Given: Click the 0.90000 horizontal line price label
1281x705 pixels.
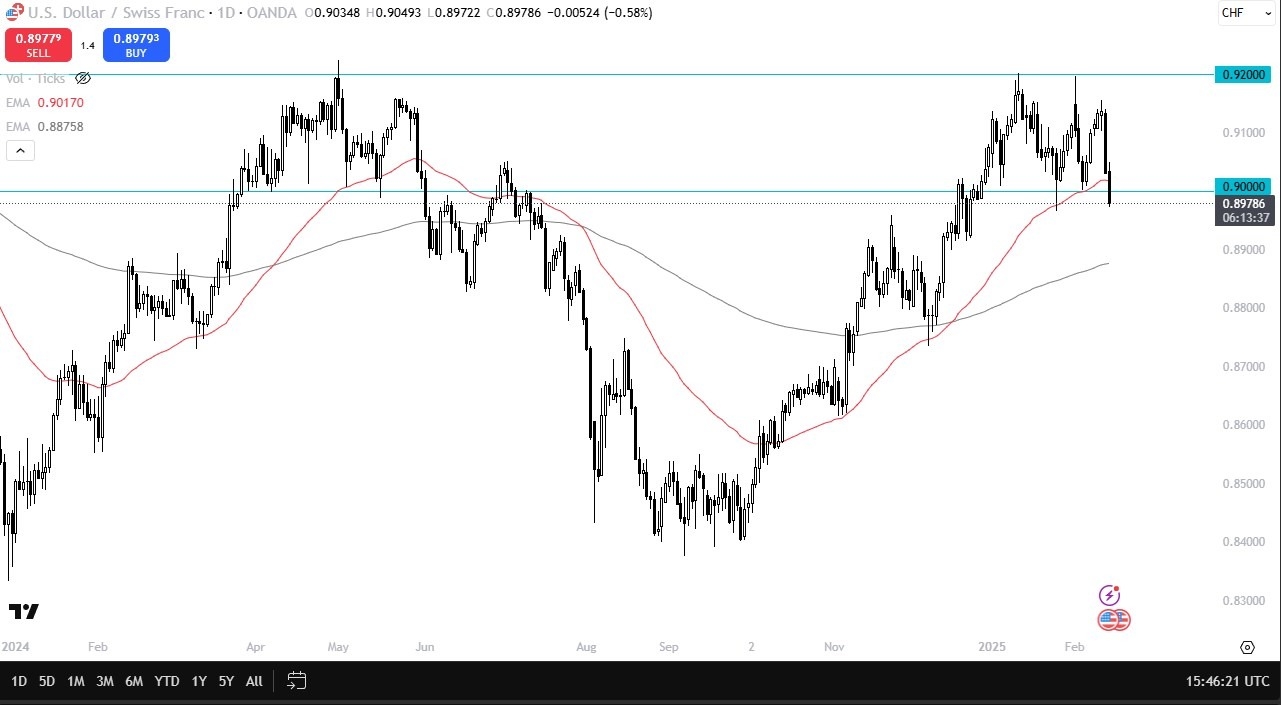Looking at the screenshot, I should click(1243, 186).
